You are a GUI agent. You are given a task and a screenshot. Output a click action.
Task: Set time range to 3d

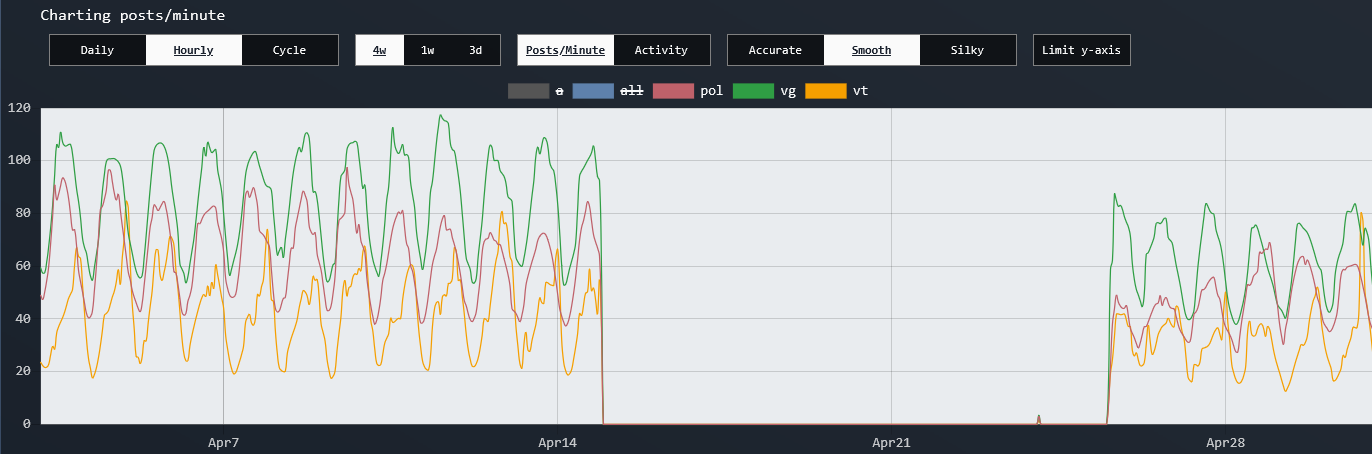pos(476,50)
